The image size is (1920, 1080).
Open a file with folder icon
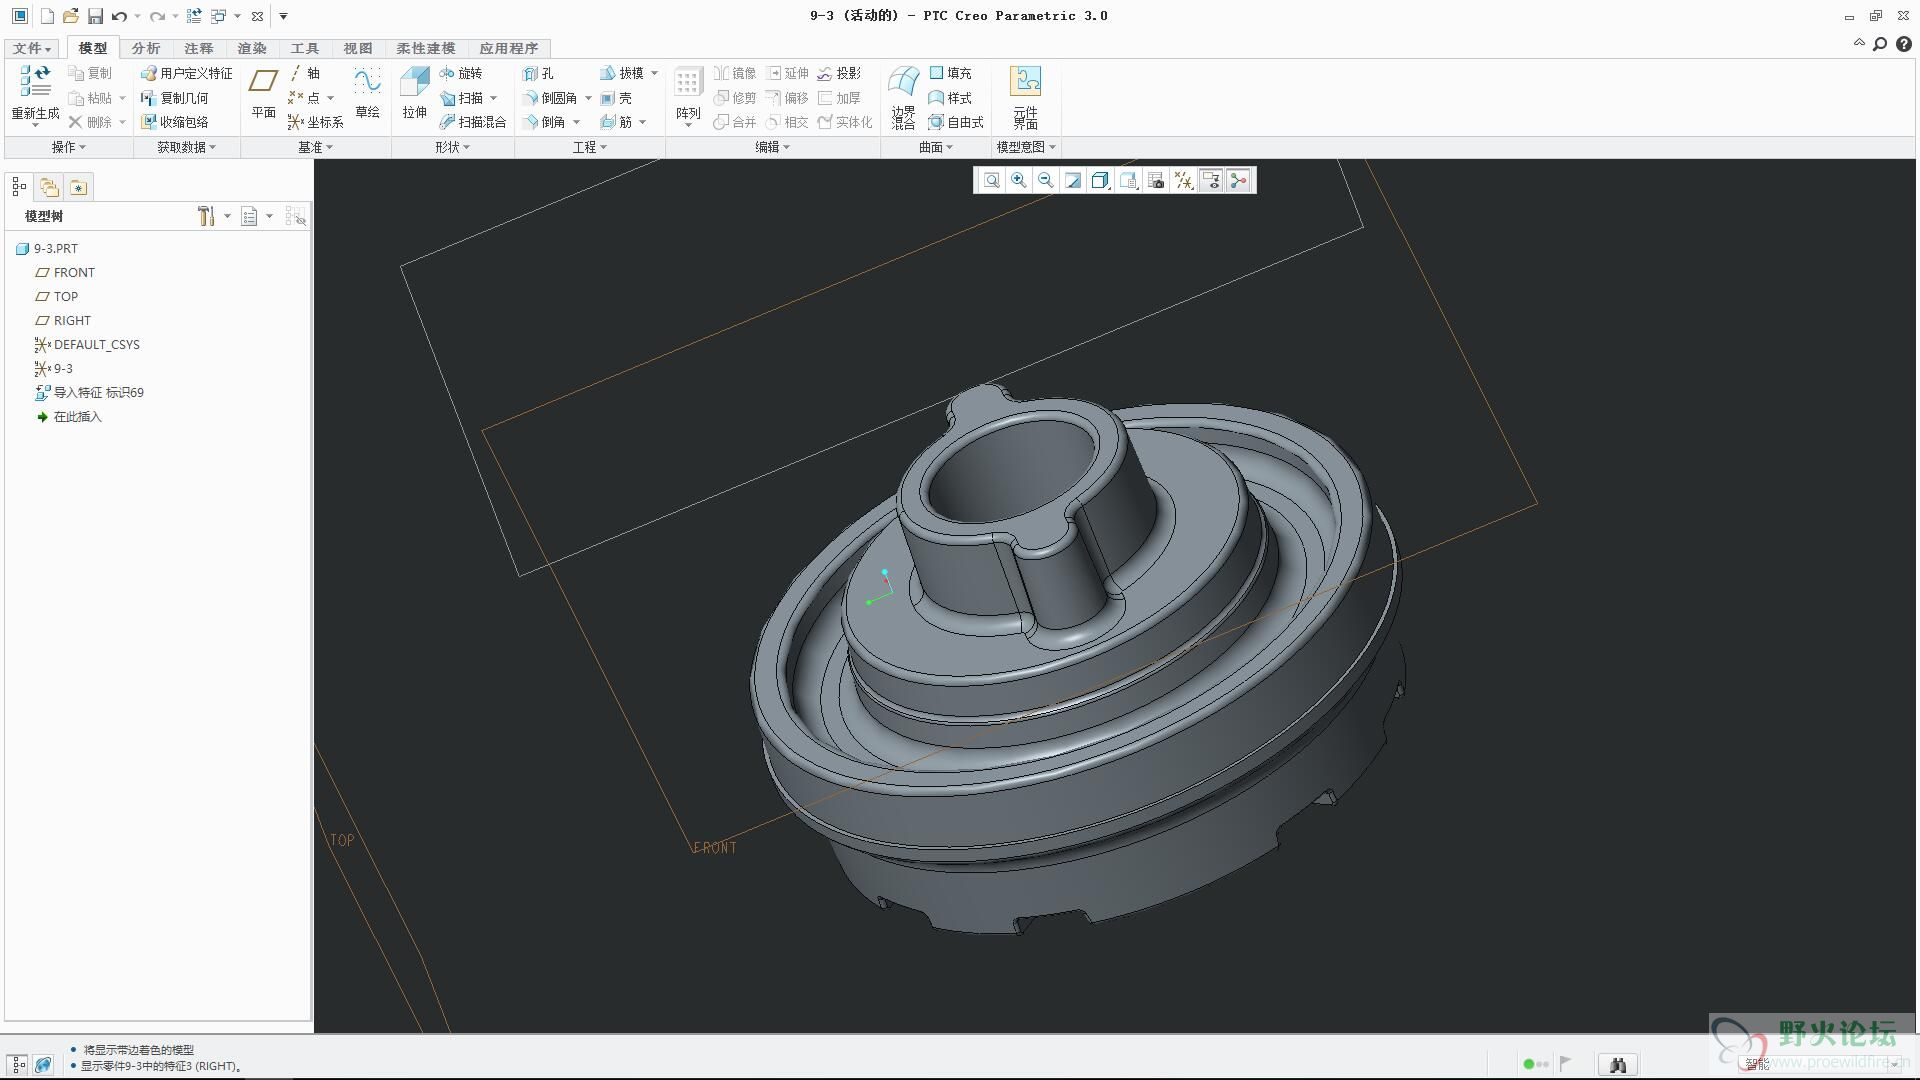[x=70, y=16]
